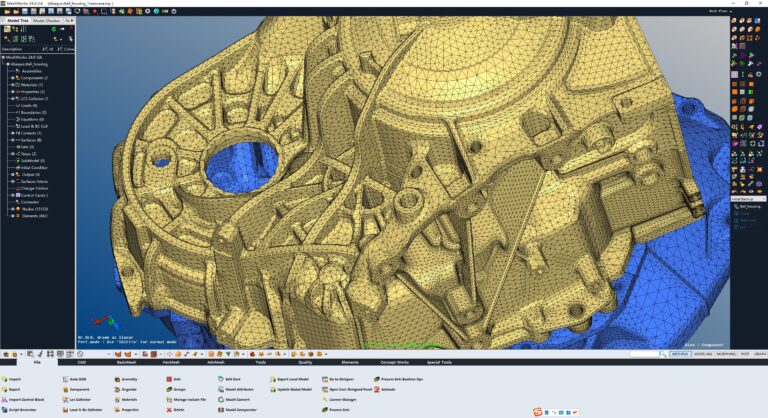The width and height of the screenshot is (768, 418).
Task: Open the License Manager
Action: pyautogui.click(x=339, y=400)
